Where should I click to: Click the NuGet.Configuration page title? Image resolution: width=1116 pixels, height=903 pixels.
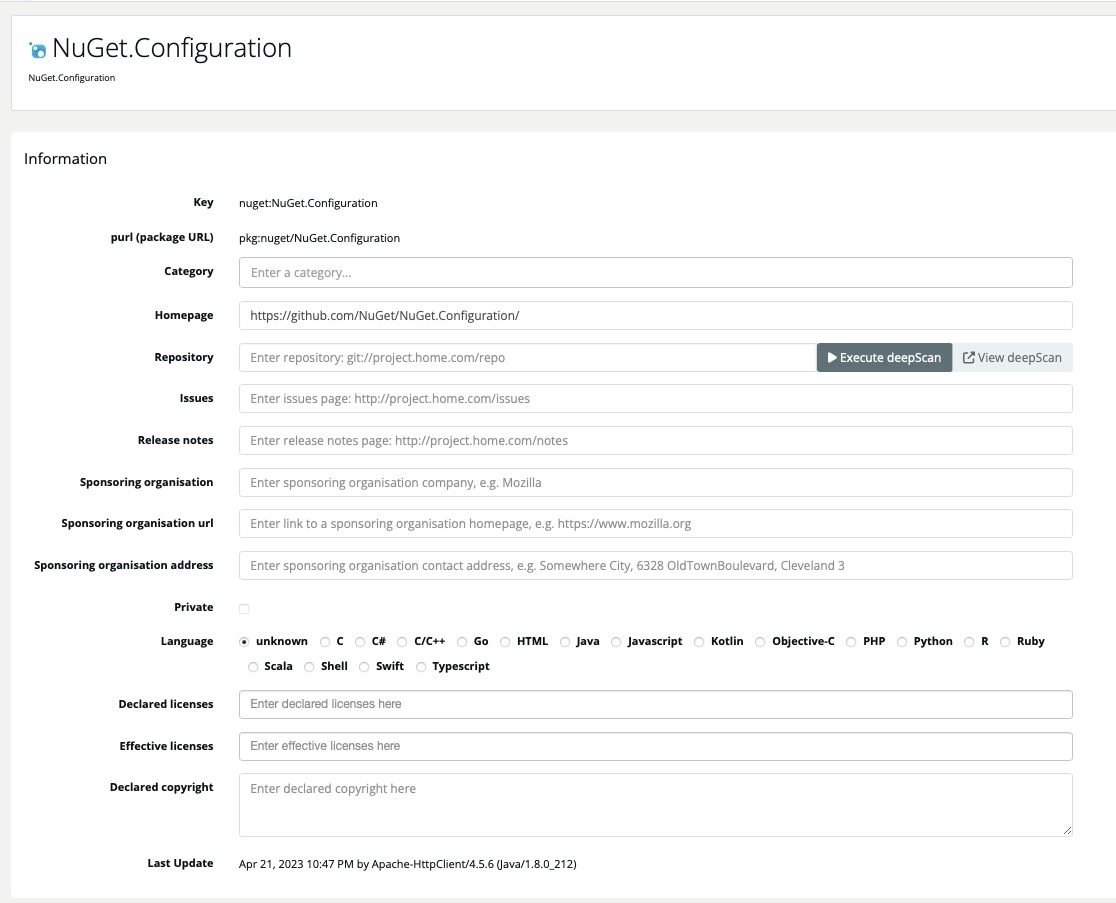tap(172, 48)
